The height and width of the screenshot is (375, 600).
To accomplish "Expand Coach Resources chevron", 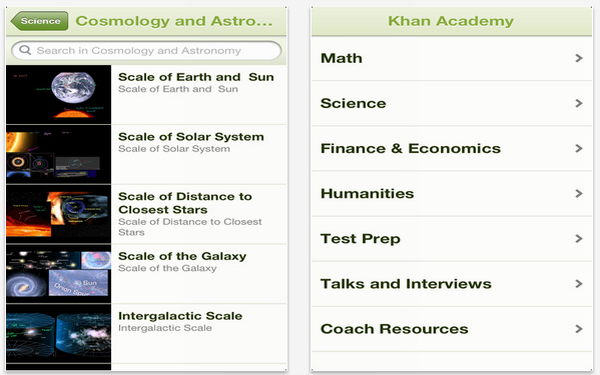I will click(579, 329).
